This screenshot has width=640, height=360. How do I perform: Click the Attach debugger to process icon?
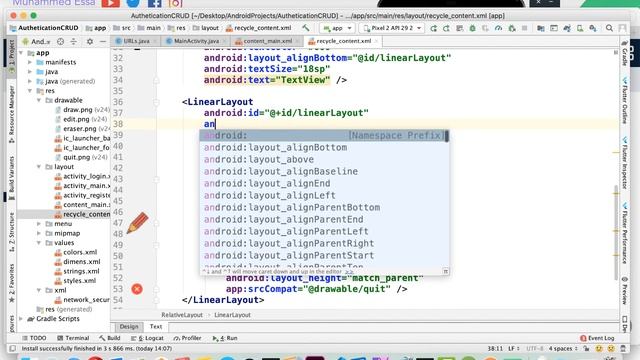click(x=511, y=28)
